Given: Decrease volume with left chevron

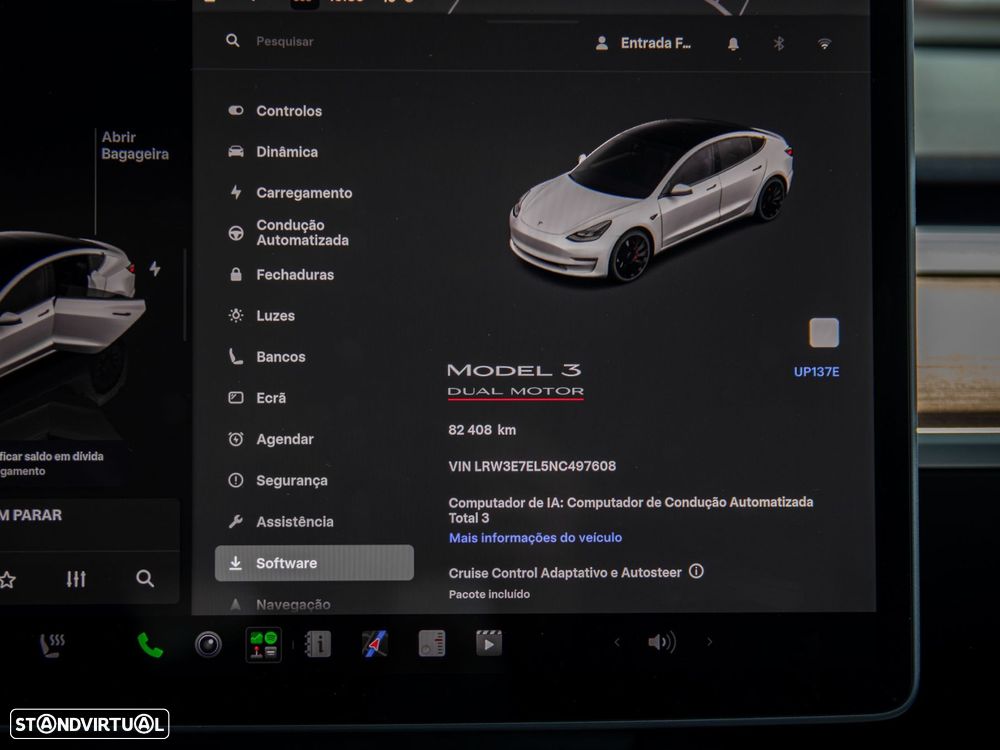Looking at the screenshot, I should [617, 642].
